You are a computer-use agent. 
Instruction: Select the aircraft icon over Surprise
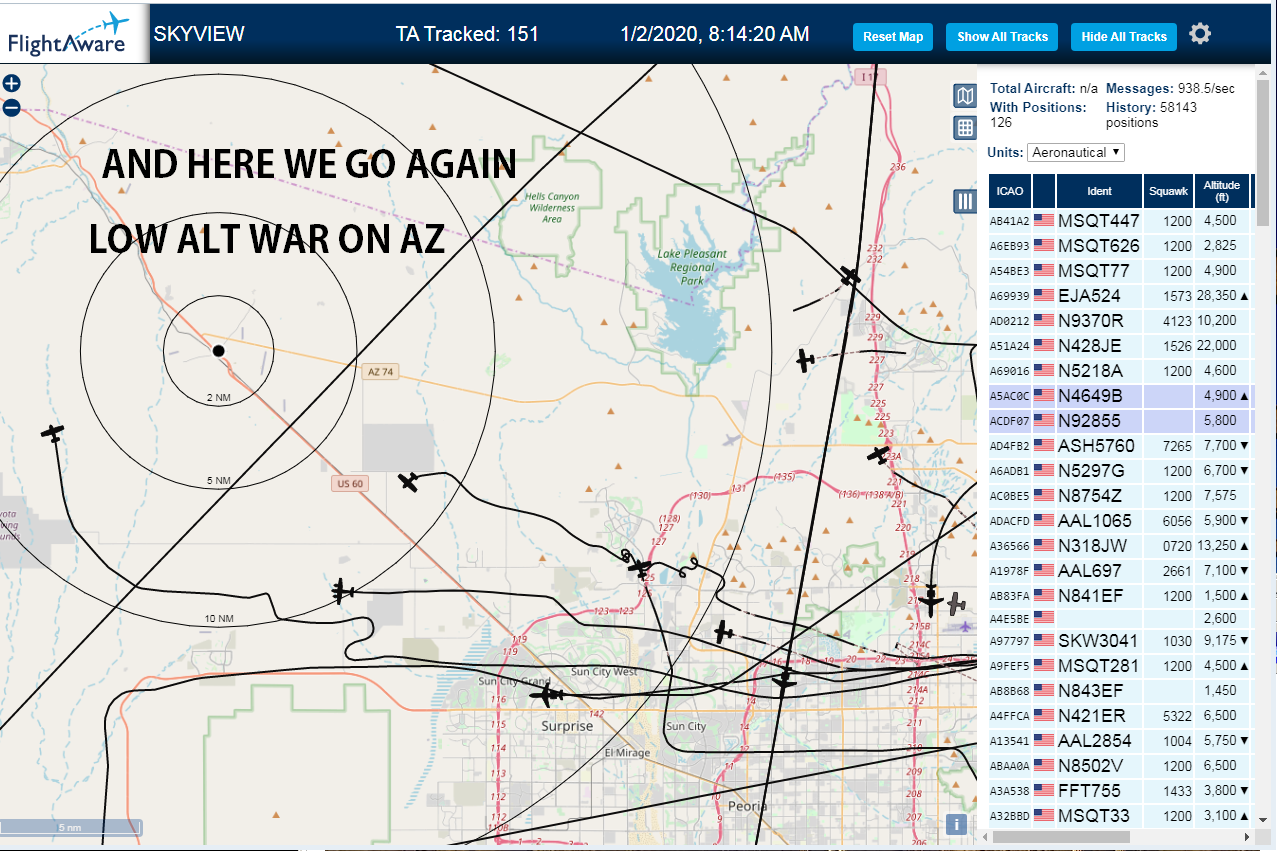click(x=546, y=693)
